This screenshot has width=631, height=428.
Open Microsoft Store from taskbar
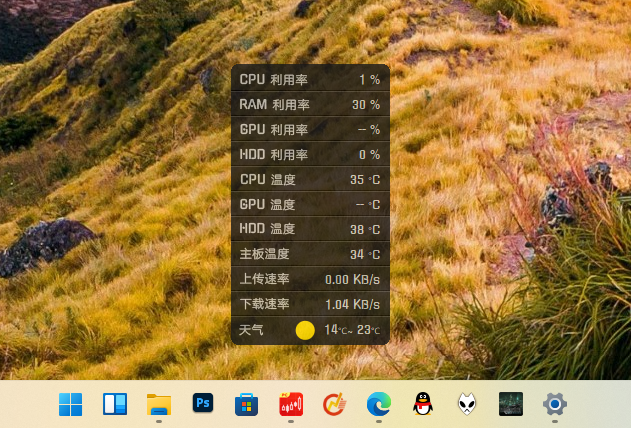[247, 404]
